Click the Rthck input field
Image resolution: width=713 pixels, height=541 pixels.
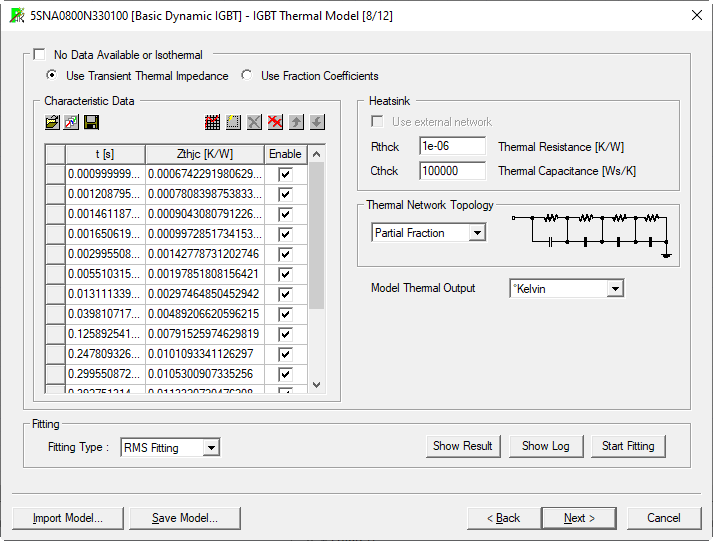pos(452,146)
